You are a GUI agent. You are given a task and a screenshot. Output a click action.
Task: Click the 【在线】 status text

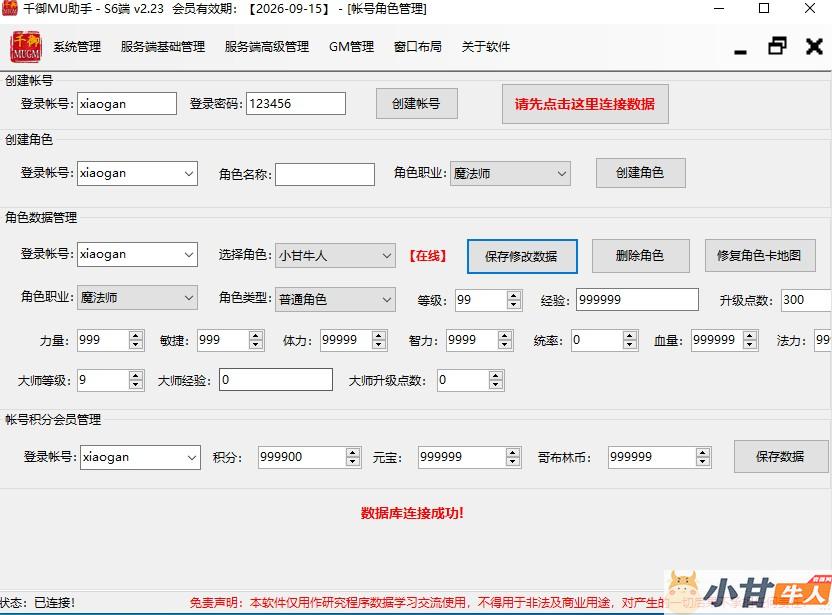(428, 256)
